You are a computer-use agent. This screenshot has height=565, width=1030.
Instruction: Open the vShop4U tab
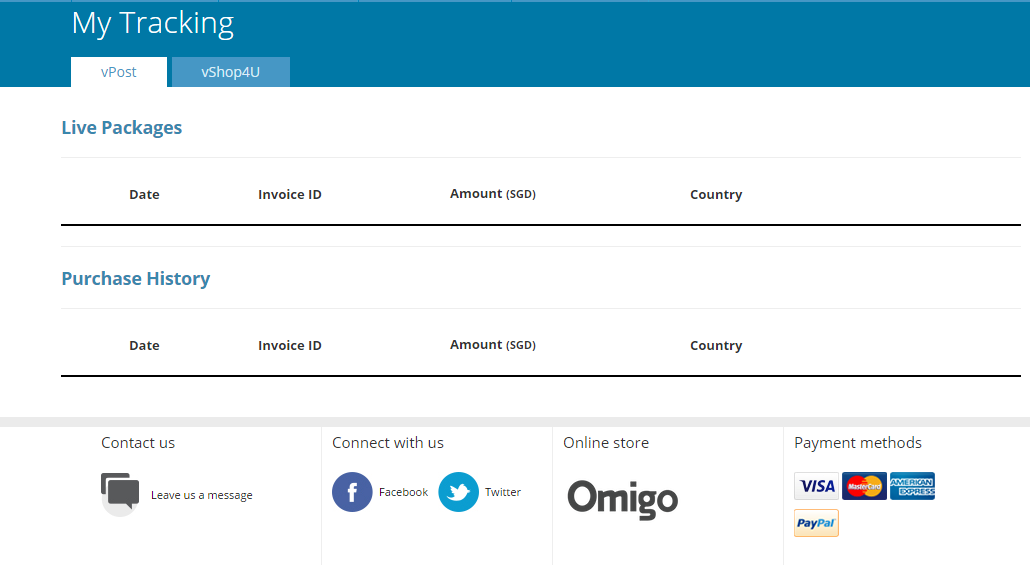(230, 72)
